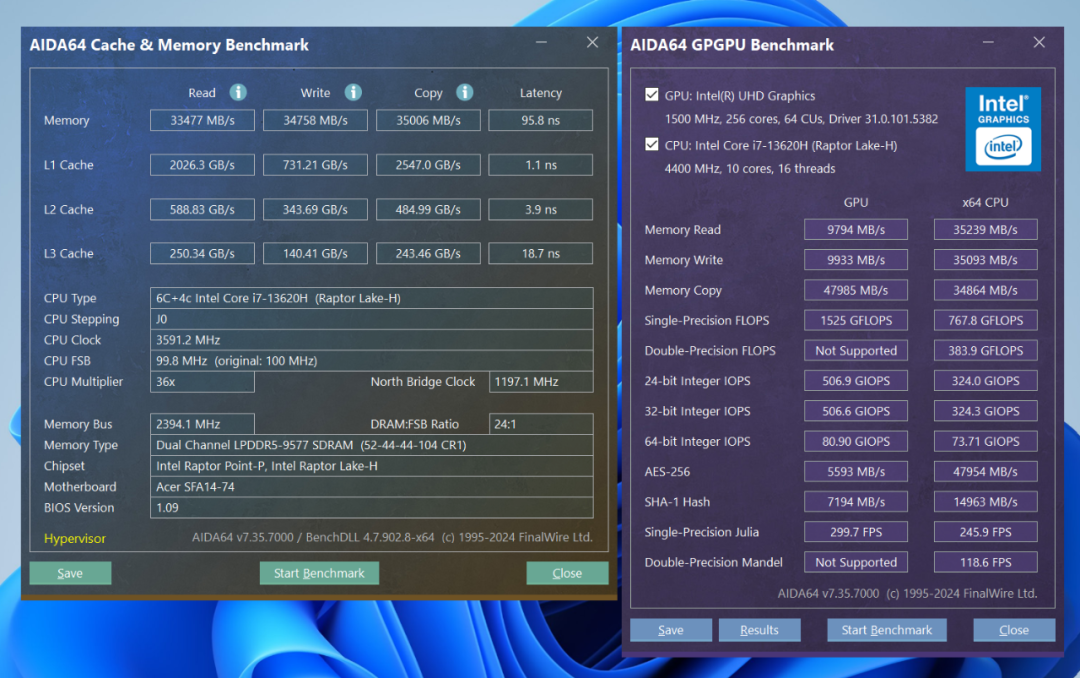
Task: Click Memory Copy value 35006 MB/s
Action: coord(428,121)
